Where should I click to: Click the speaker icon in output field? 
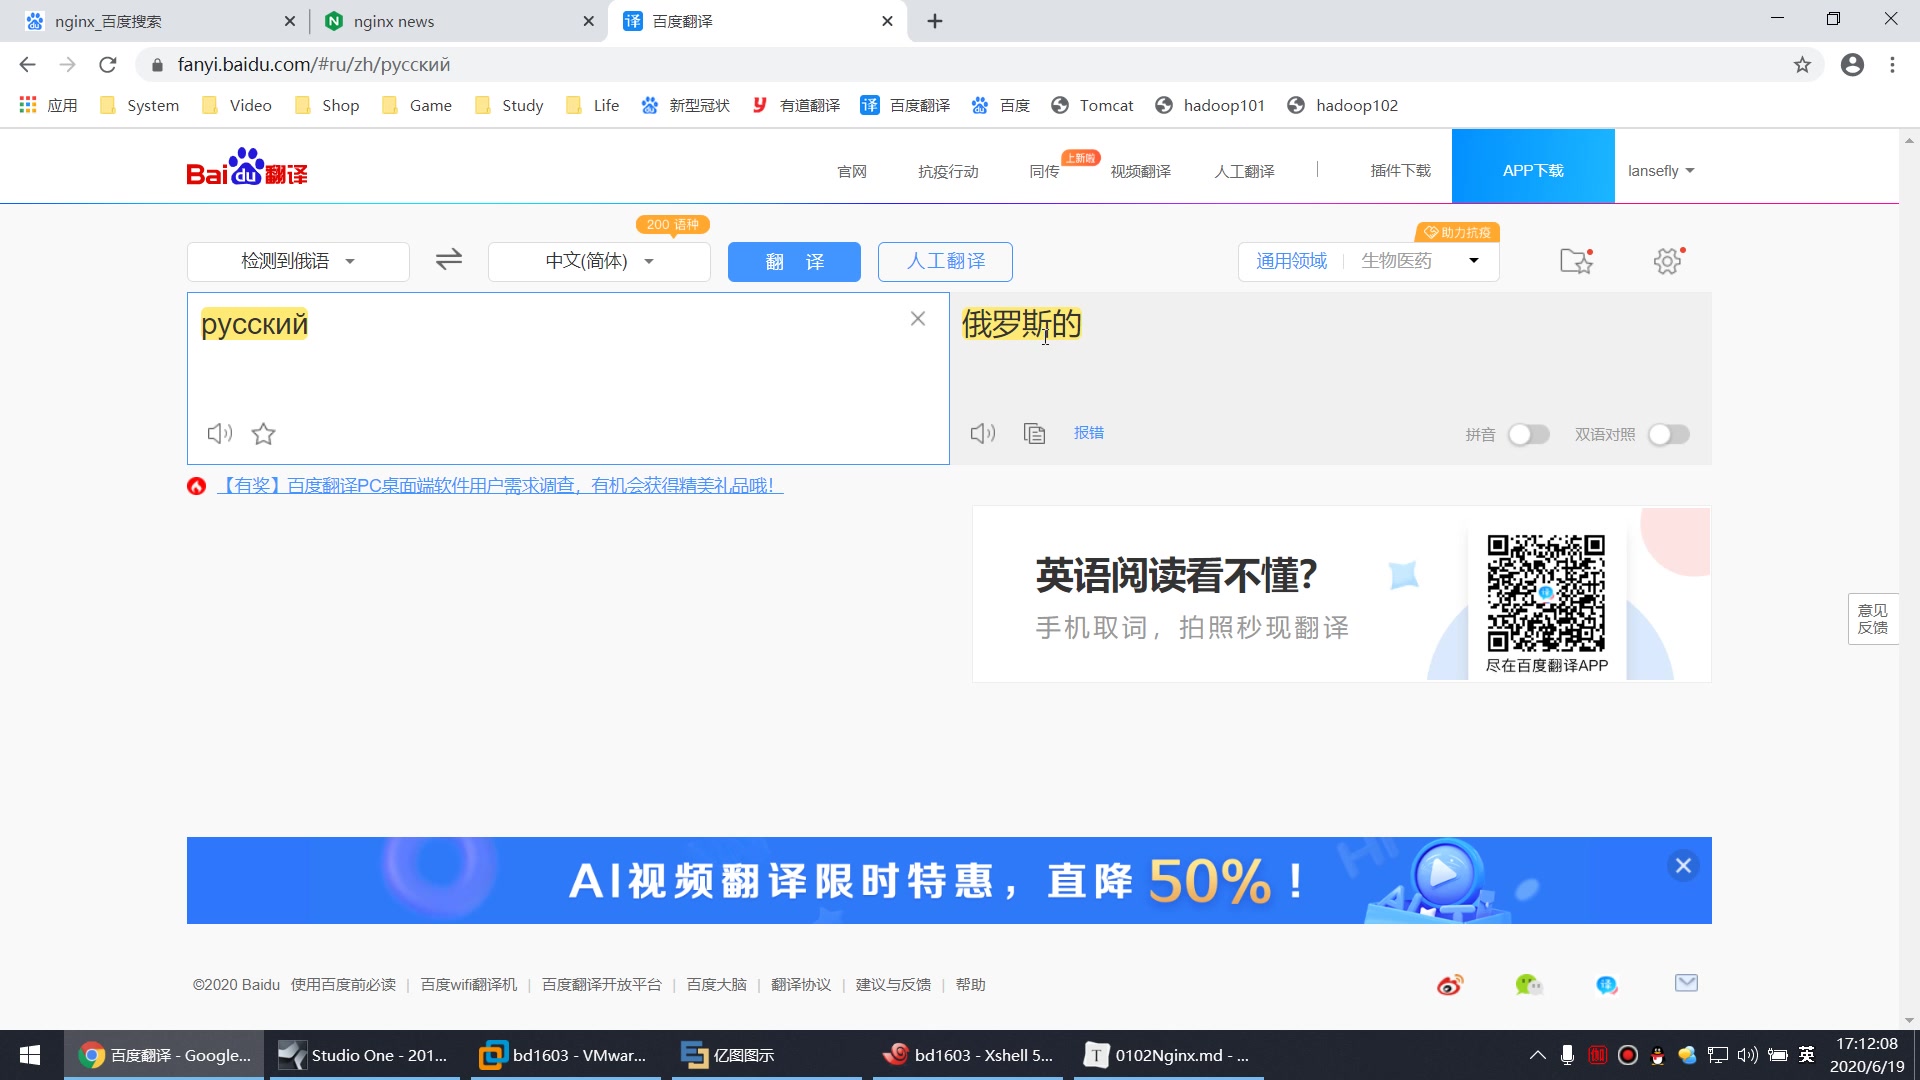(984, 433)
